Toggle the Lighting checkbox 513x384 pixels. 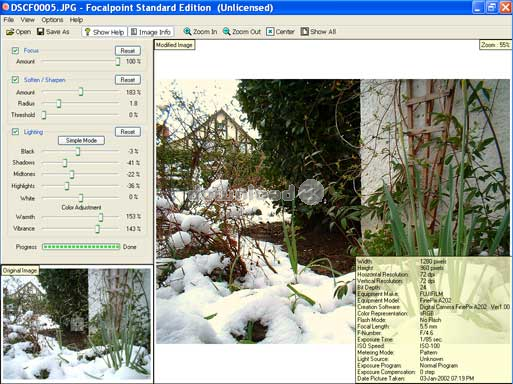pos(15,132)
